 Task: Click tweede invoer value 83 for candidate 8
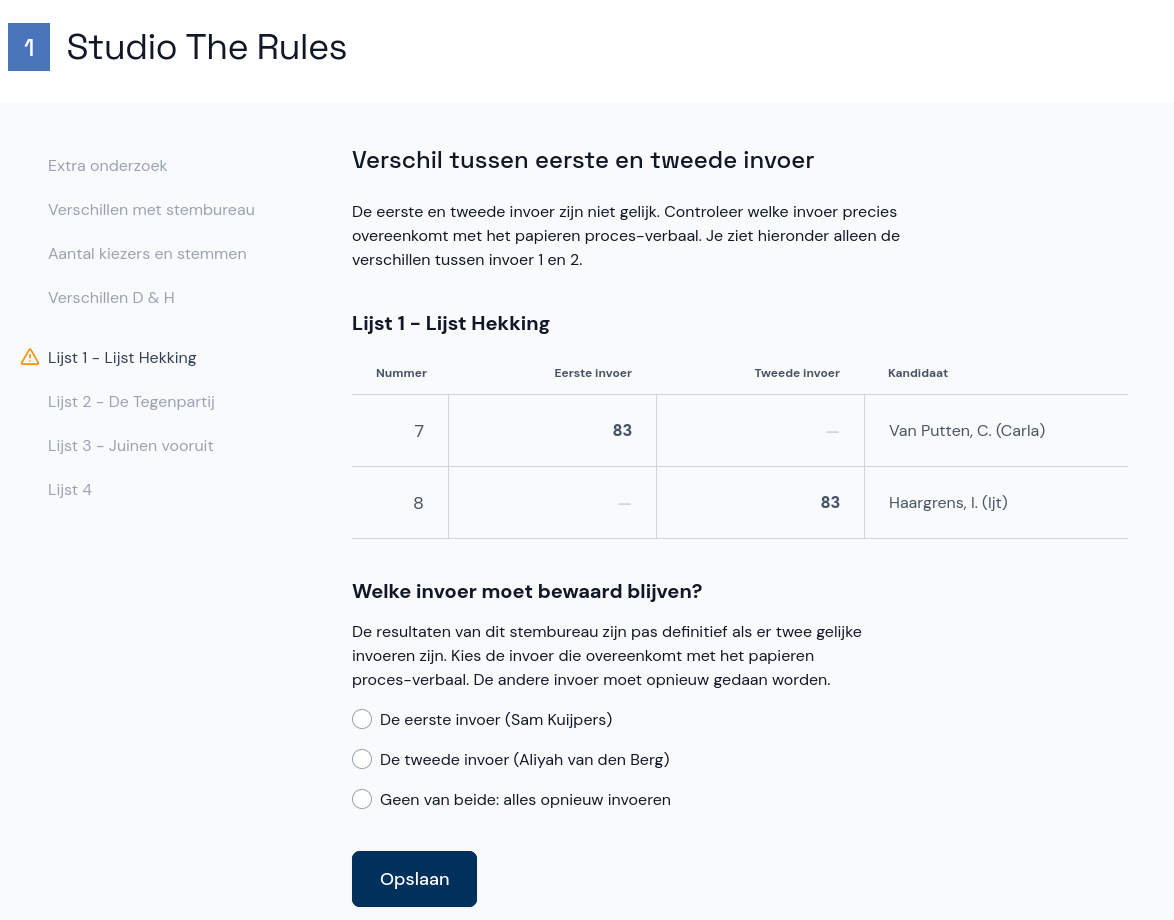coord(830,503)
